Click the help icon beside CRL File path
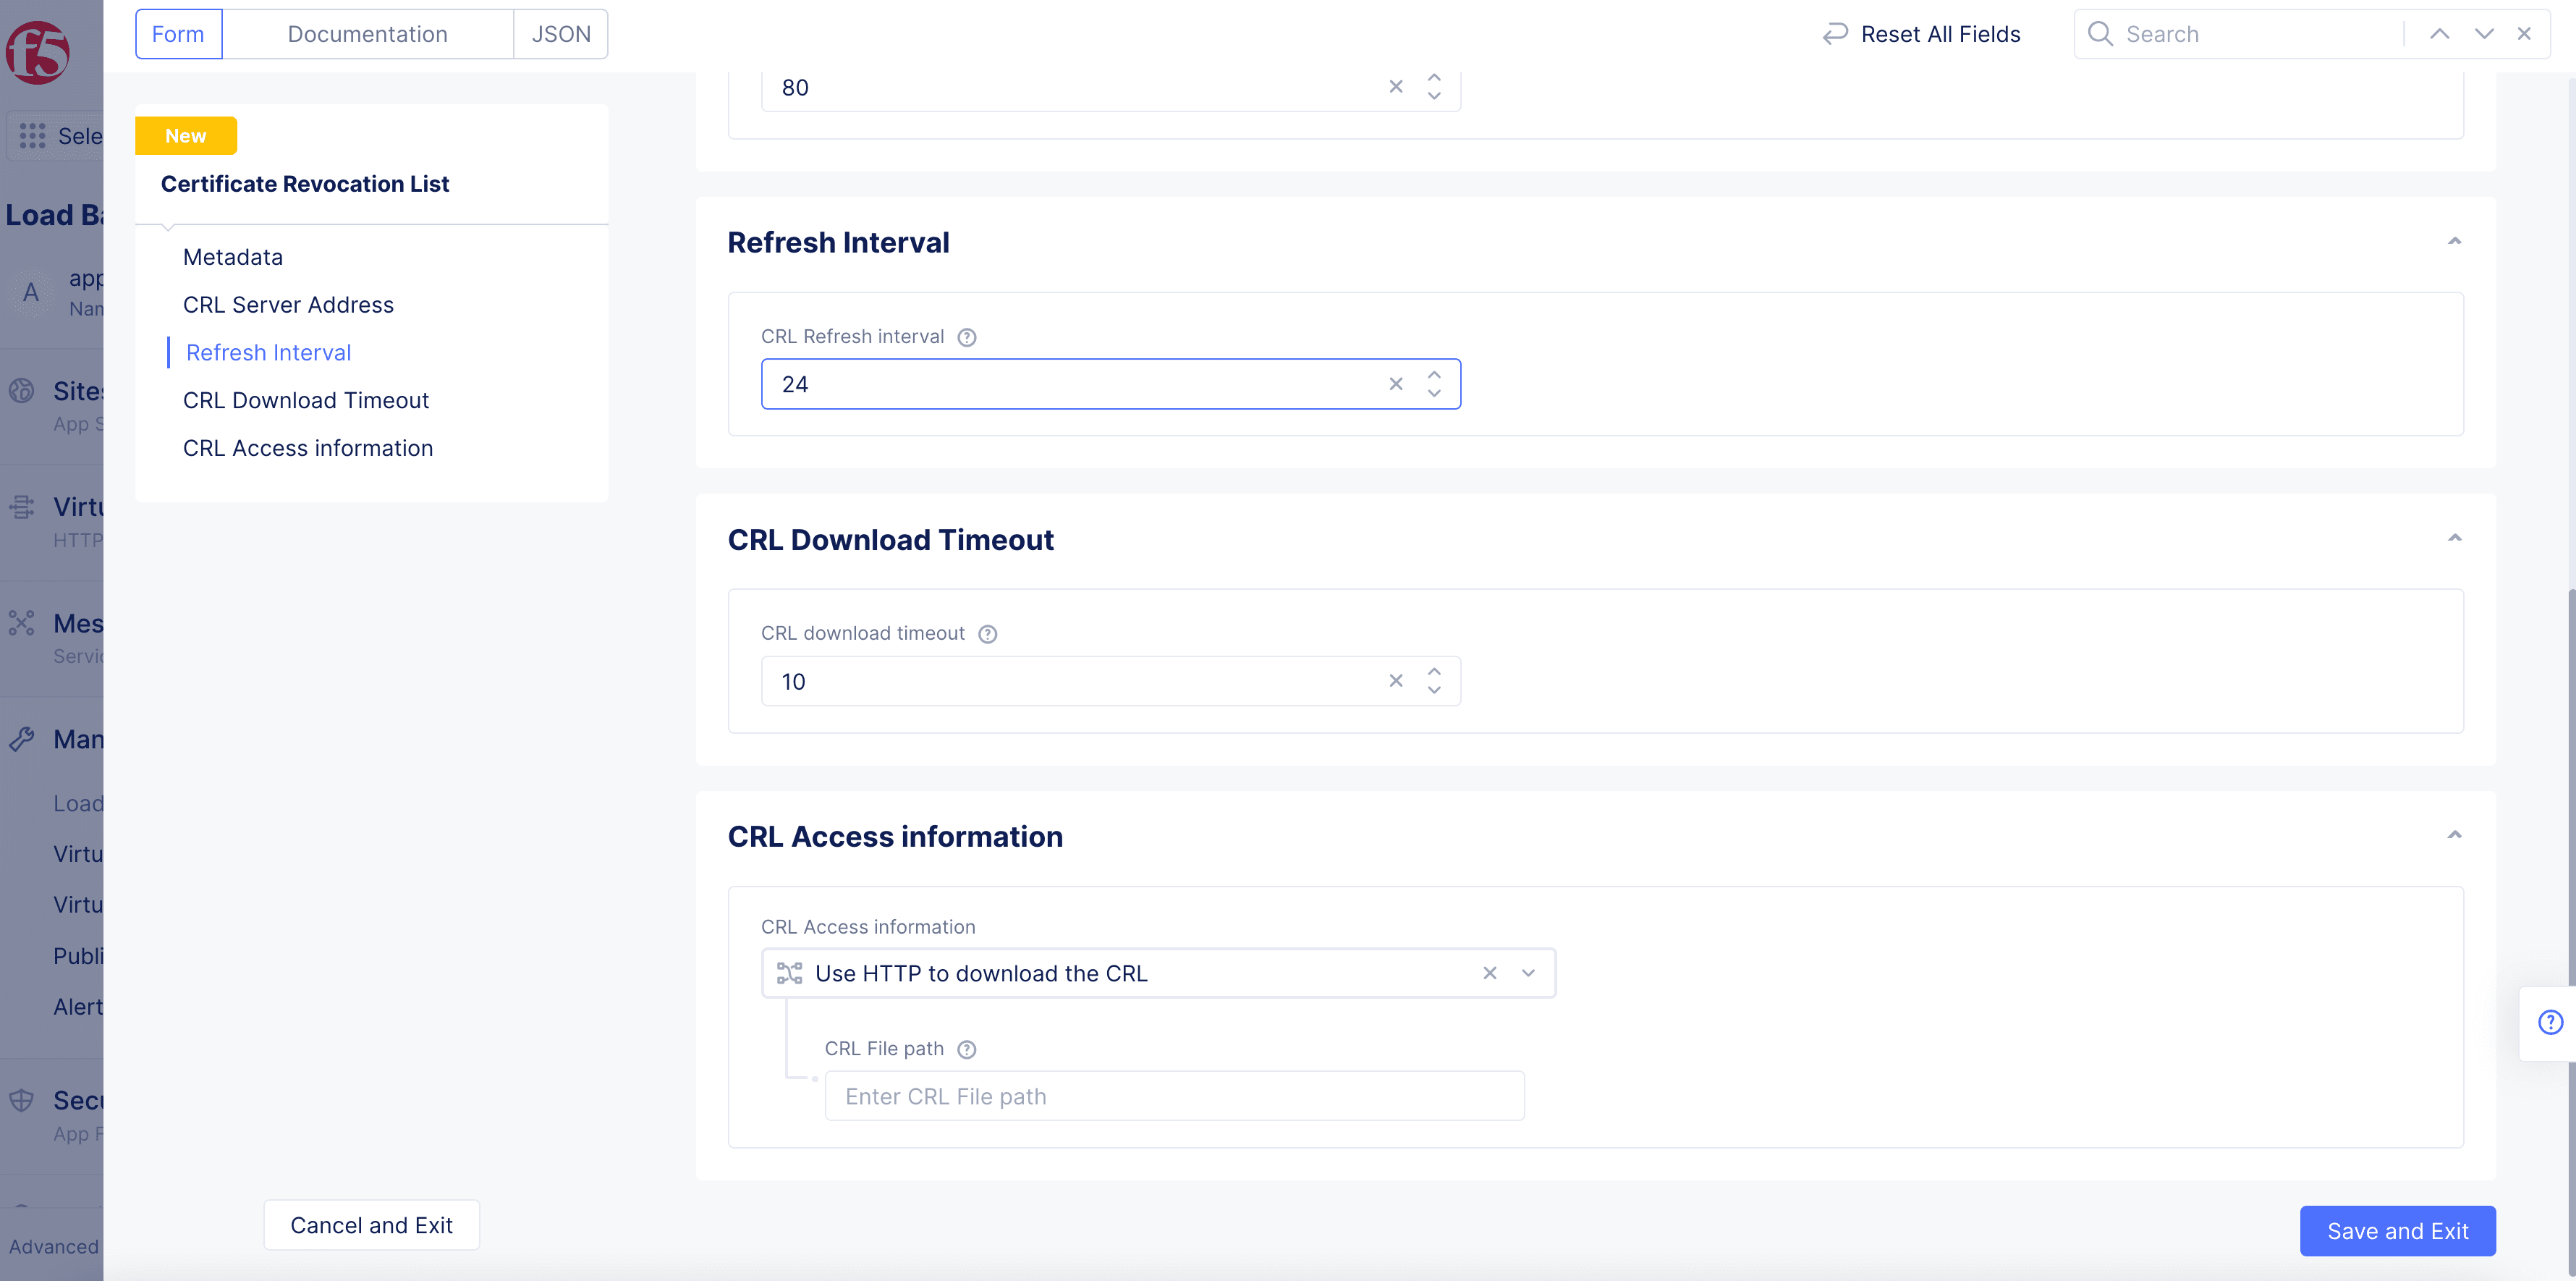Viewport: 2576px width, 1281px height. [x=966, y=1049]
